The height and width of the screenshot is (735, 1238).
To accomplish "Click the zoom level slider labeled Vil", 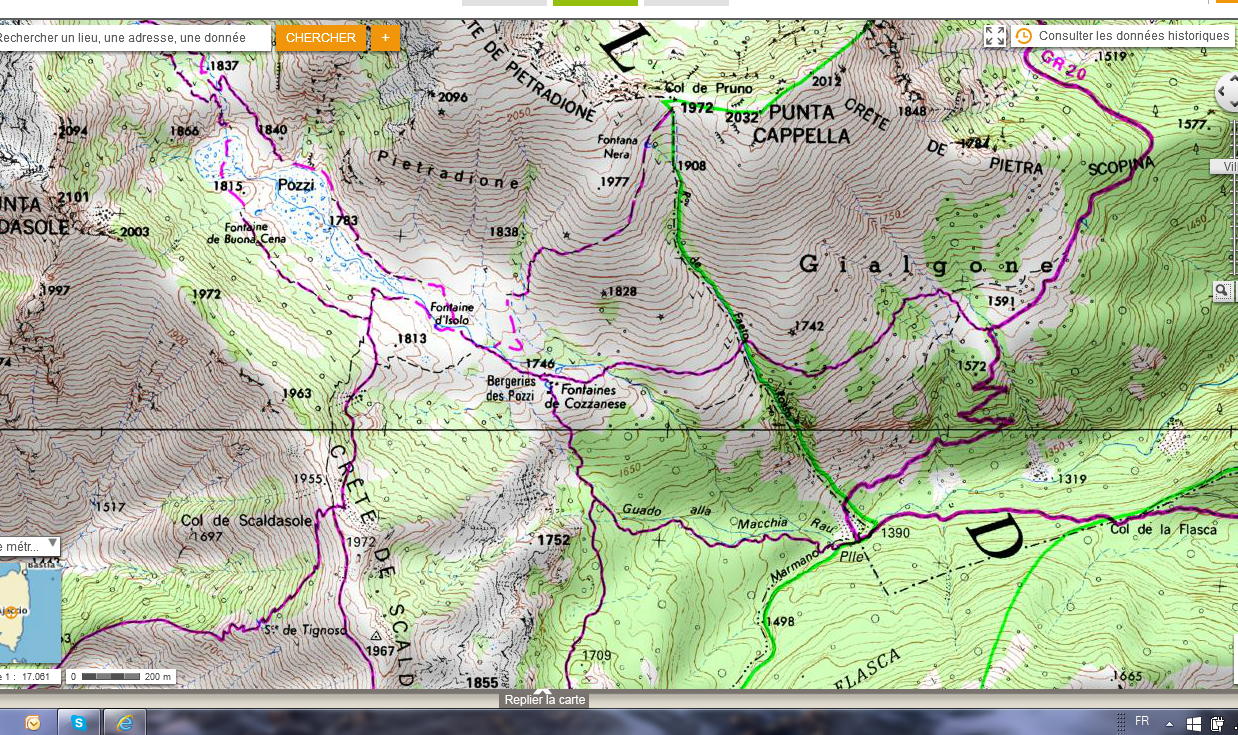I will click(1224, 167).
